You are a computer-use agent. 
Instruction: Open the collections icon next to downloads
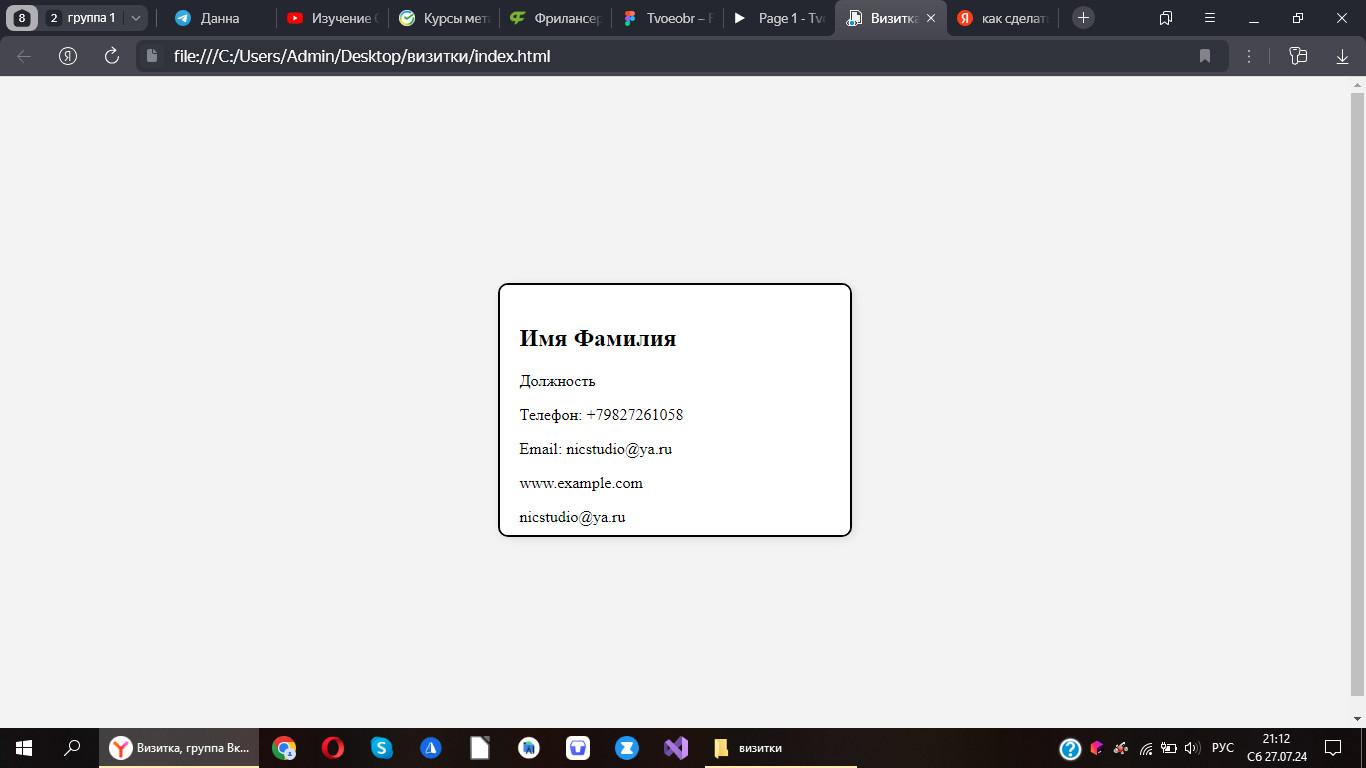(x=1298, y=56)
